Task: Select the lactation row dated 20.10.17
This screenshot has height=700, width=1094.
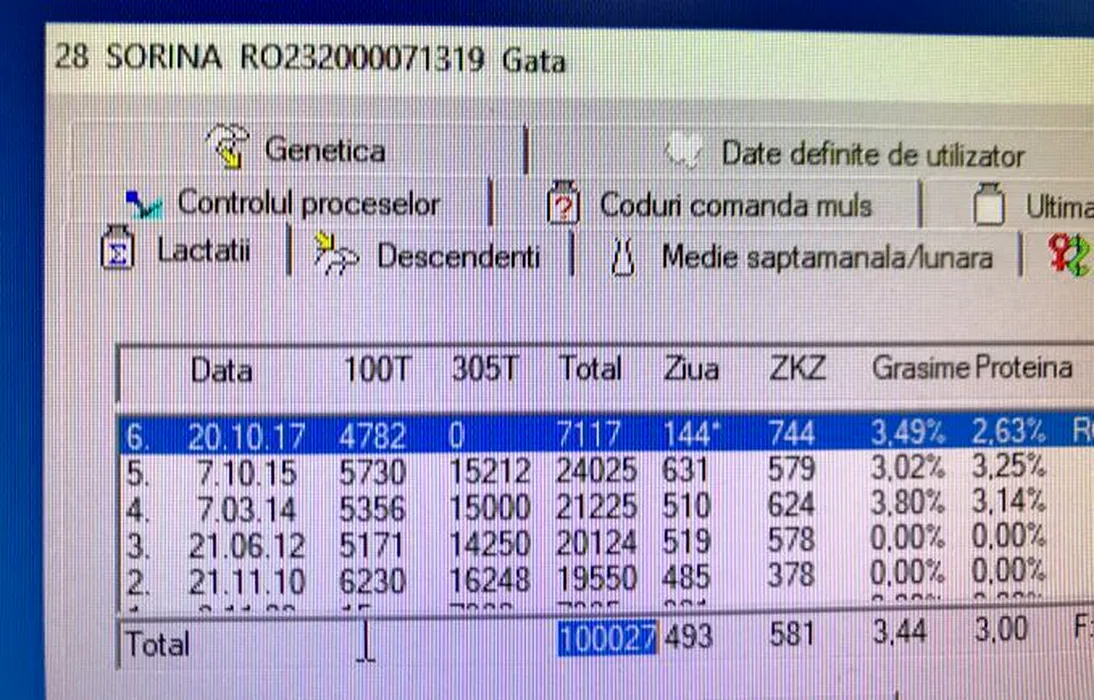Action: [x=606, y=434]
